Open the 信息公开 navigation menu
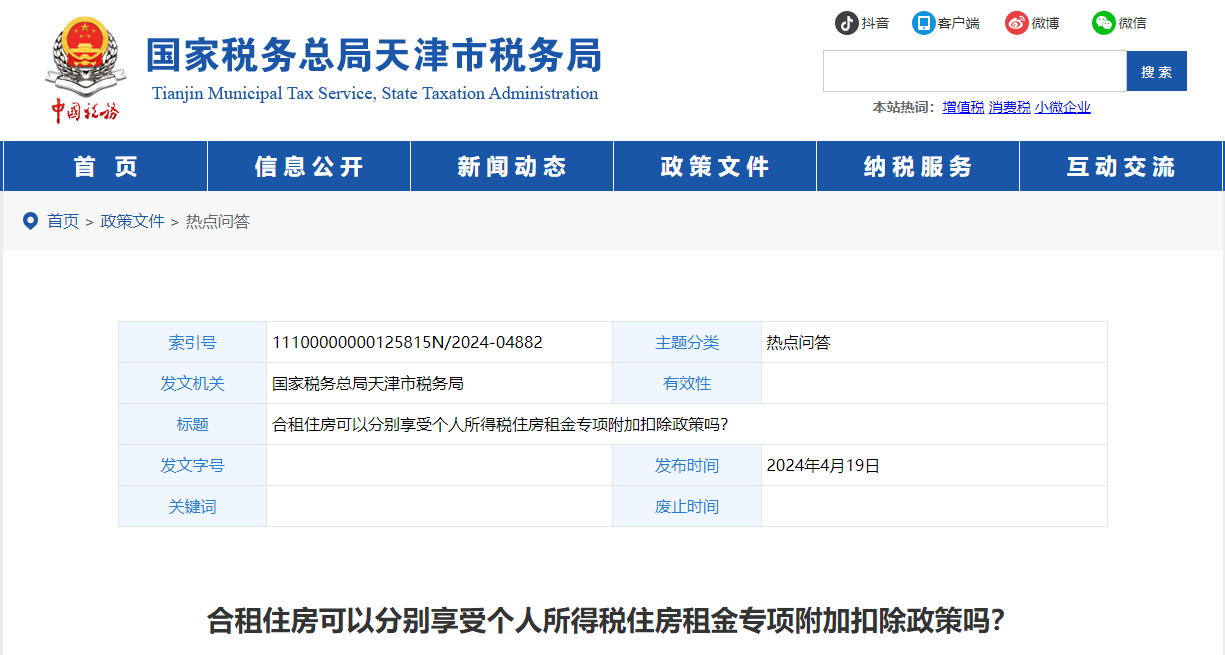This screenshot has height=655, width=1225. (309, 167)
